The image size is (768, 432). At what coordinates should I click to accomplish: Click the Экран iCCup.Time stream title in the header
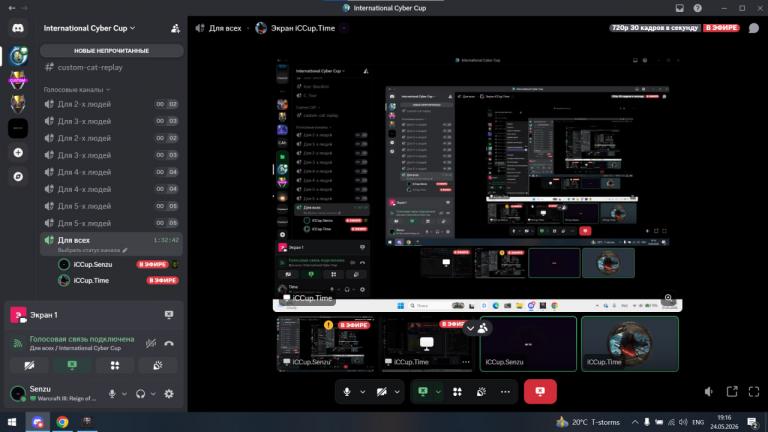click(x=303, y=28)
